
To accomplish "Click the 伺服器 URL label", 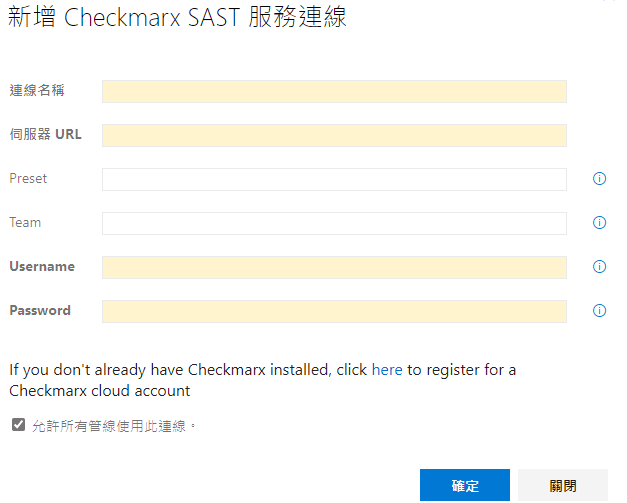I will (x=45, y=135).
